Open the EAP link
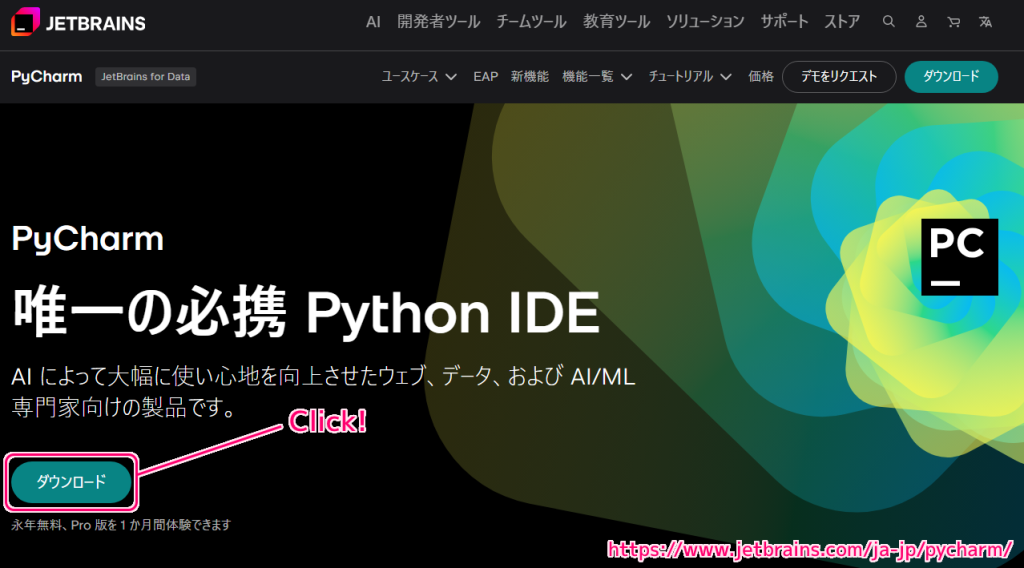The height and width of the screenshot is (568, 1024). pos(486,76)
